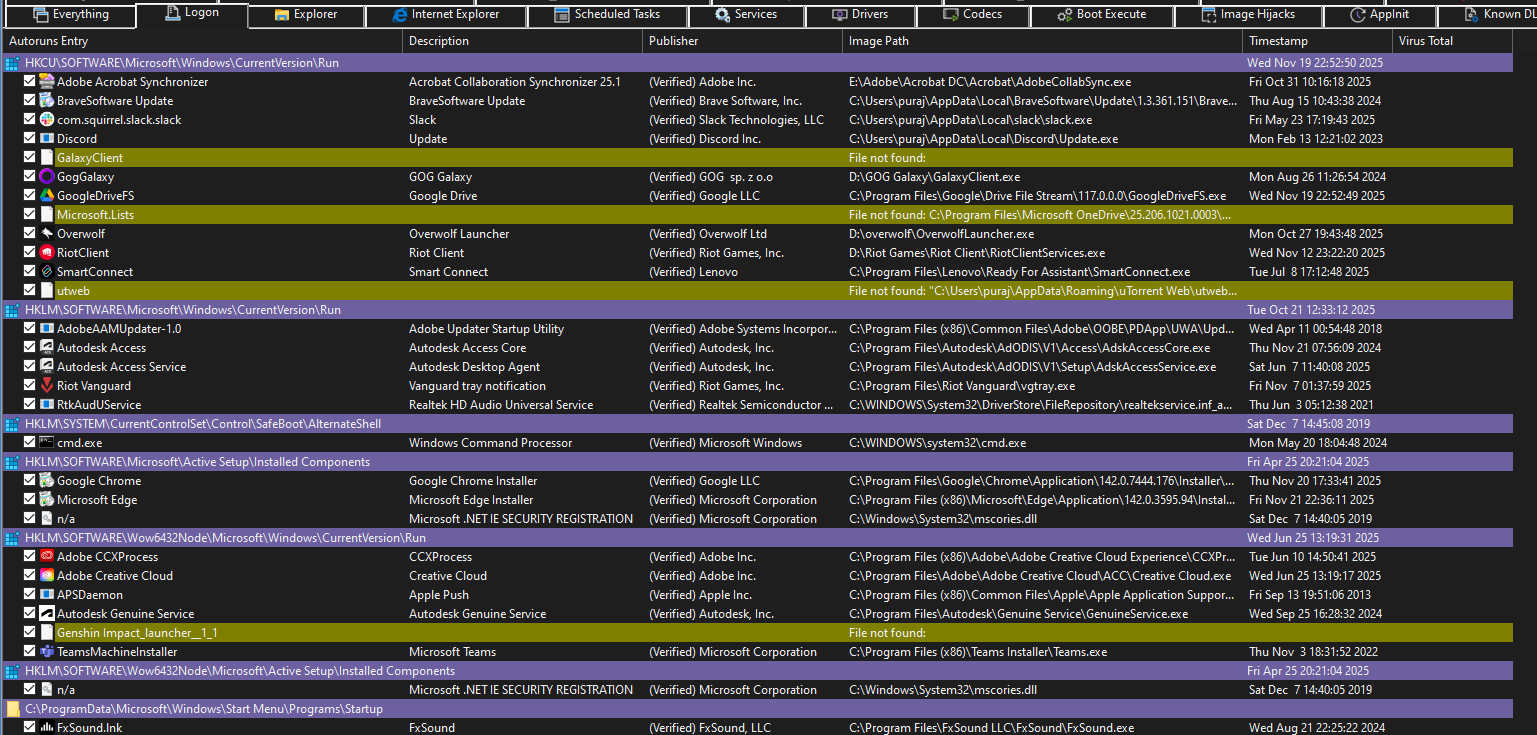The height and width of the screenshot is (735, 1537).
Task: Sort by the Timestamp column header
Action: (x=1317, y=41)
